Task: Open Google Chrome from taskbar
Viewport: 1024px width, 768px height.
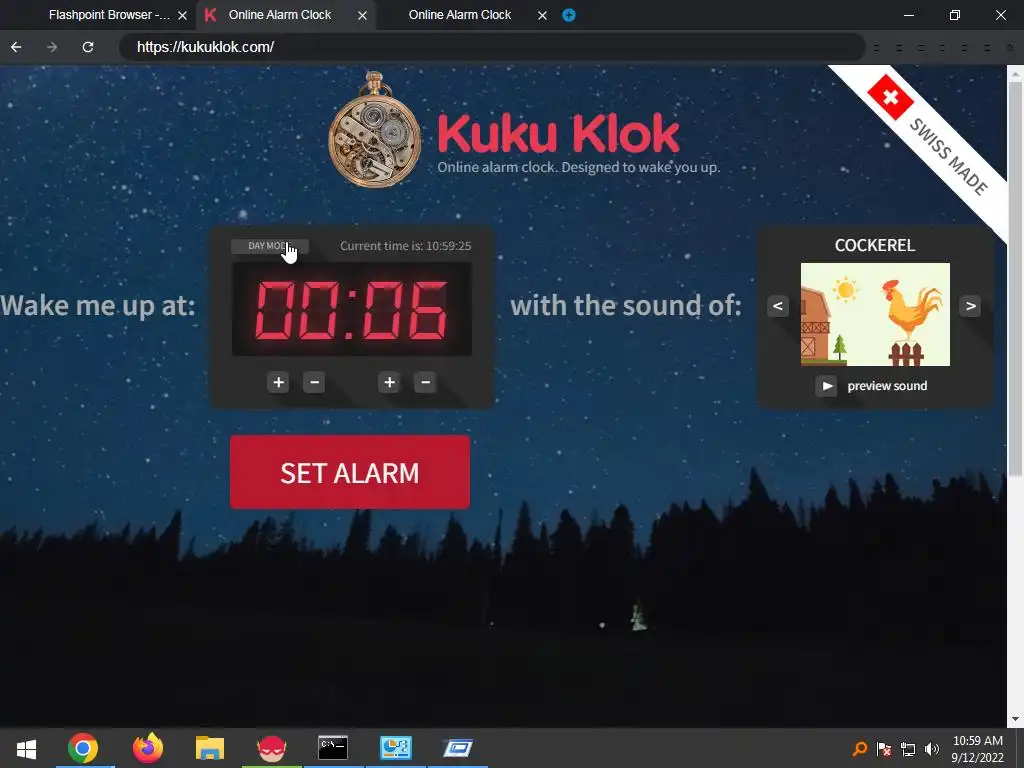Action: coord(83,748)
